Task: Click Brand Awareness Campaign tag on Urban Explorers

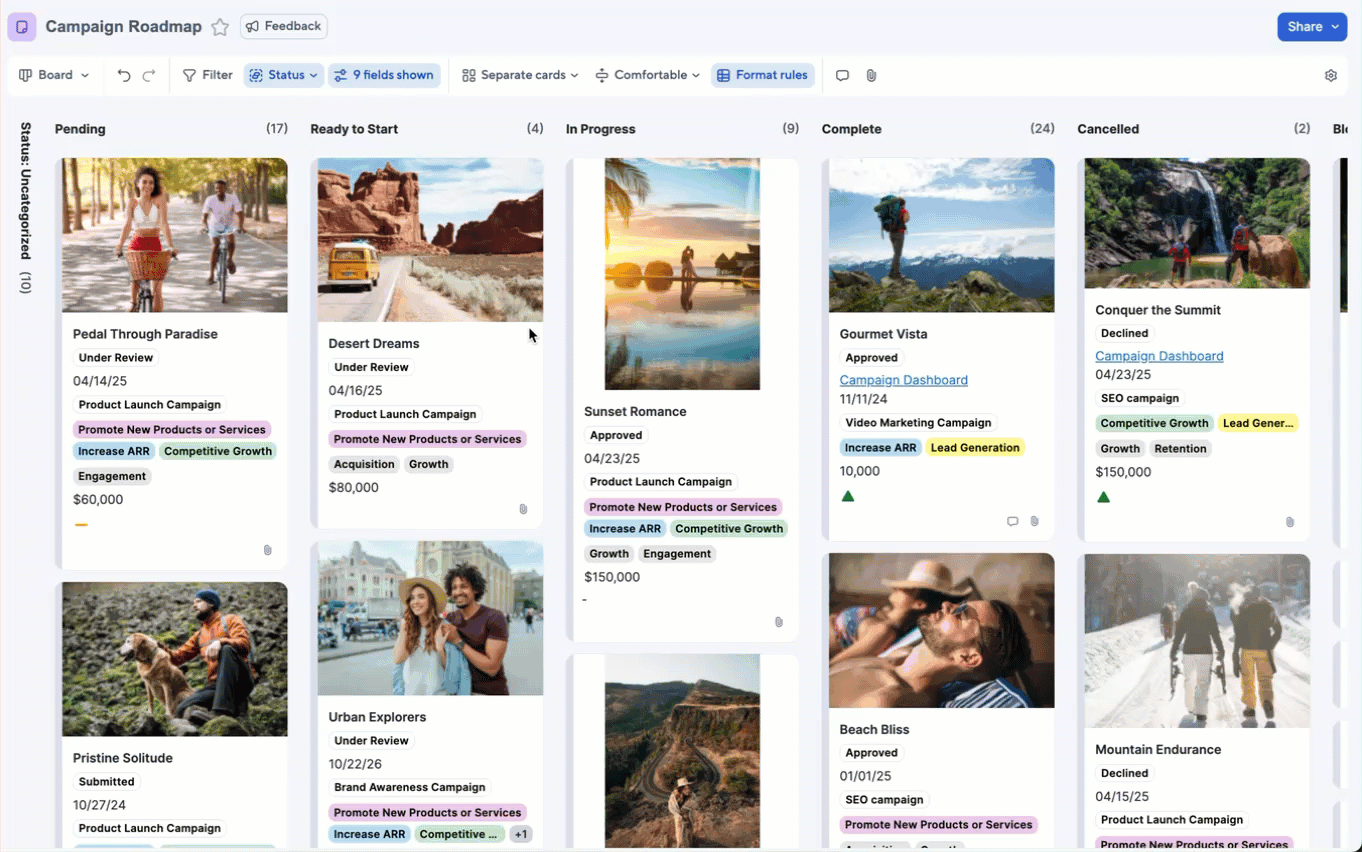Action: click(410, 787)
